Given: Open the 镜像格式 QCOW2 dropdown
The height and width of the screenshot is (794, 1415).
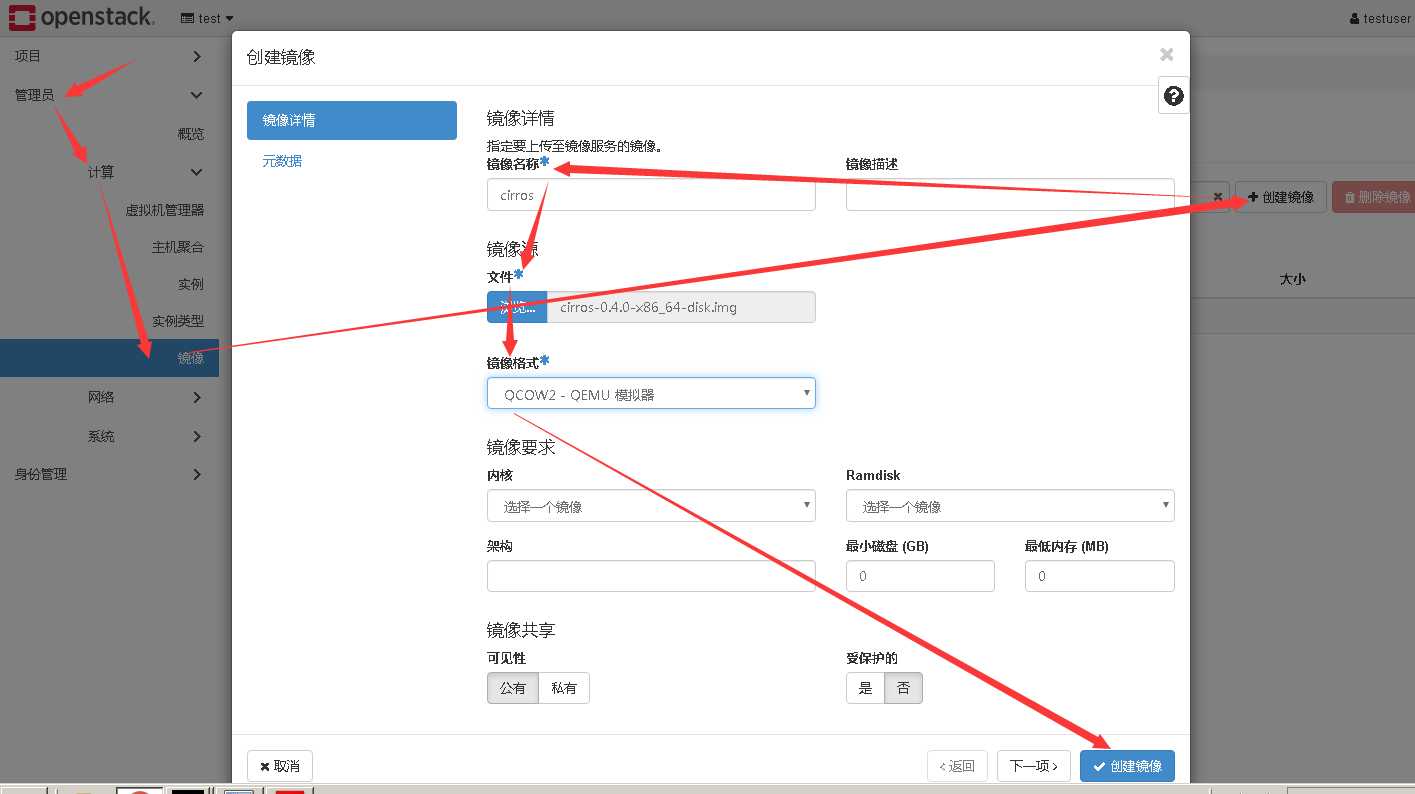Looking at the screenshot, I should (651, 394).
